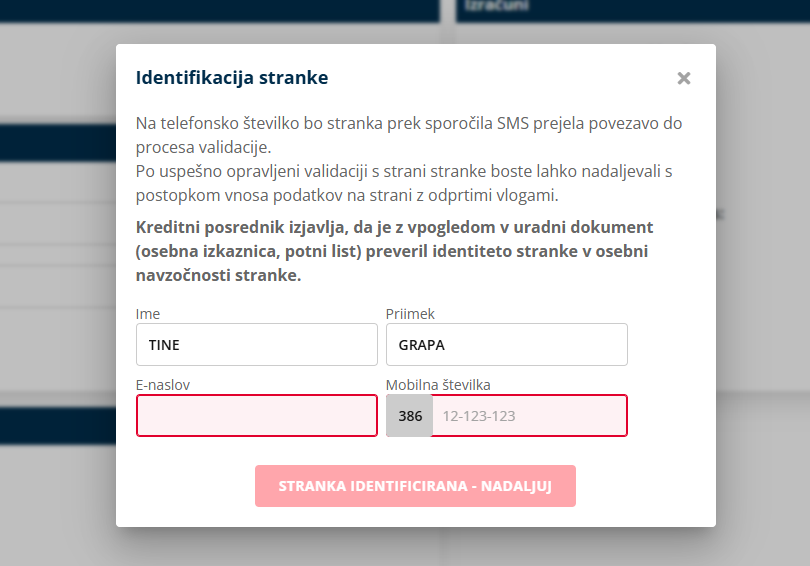Click the Ime field containing TINE
This screenshot has width=810, height=566.
click(x=256, y=345)
